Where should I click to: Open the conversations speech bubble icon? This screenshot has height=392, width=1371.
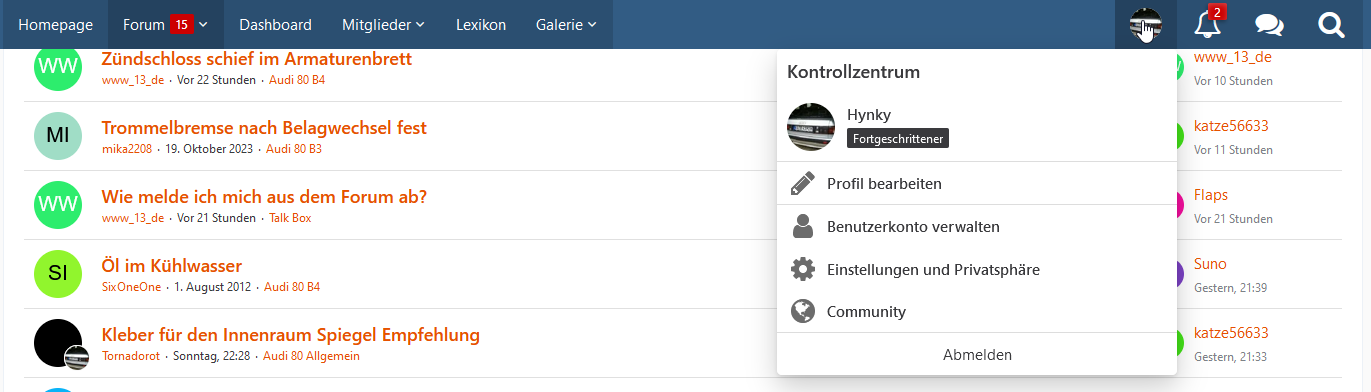1269,25
